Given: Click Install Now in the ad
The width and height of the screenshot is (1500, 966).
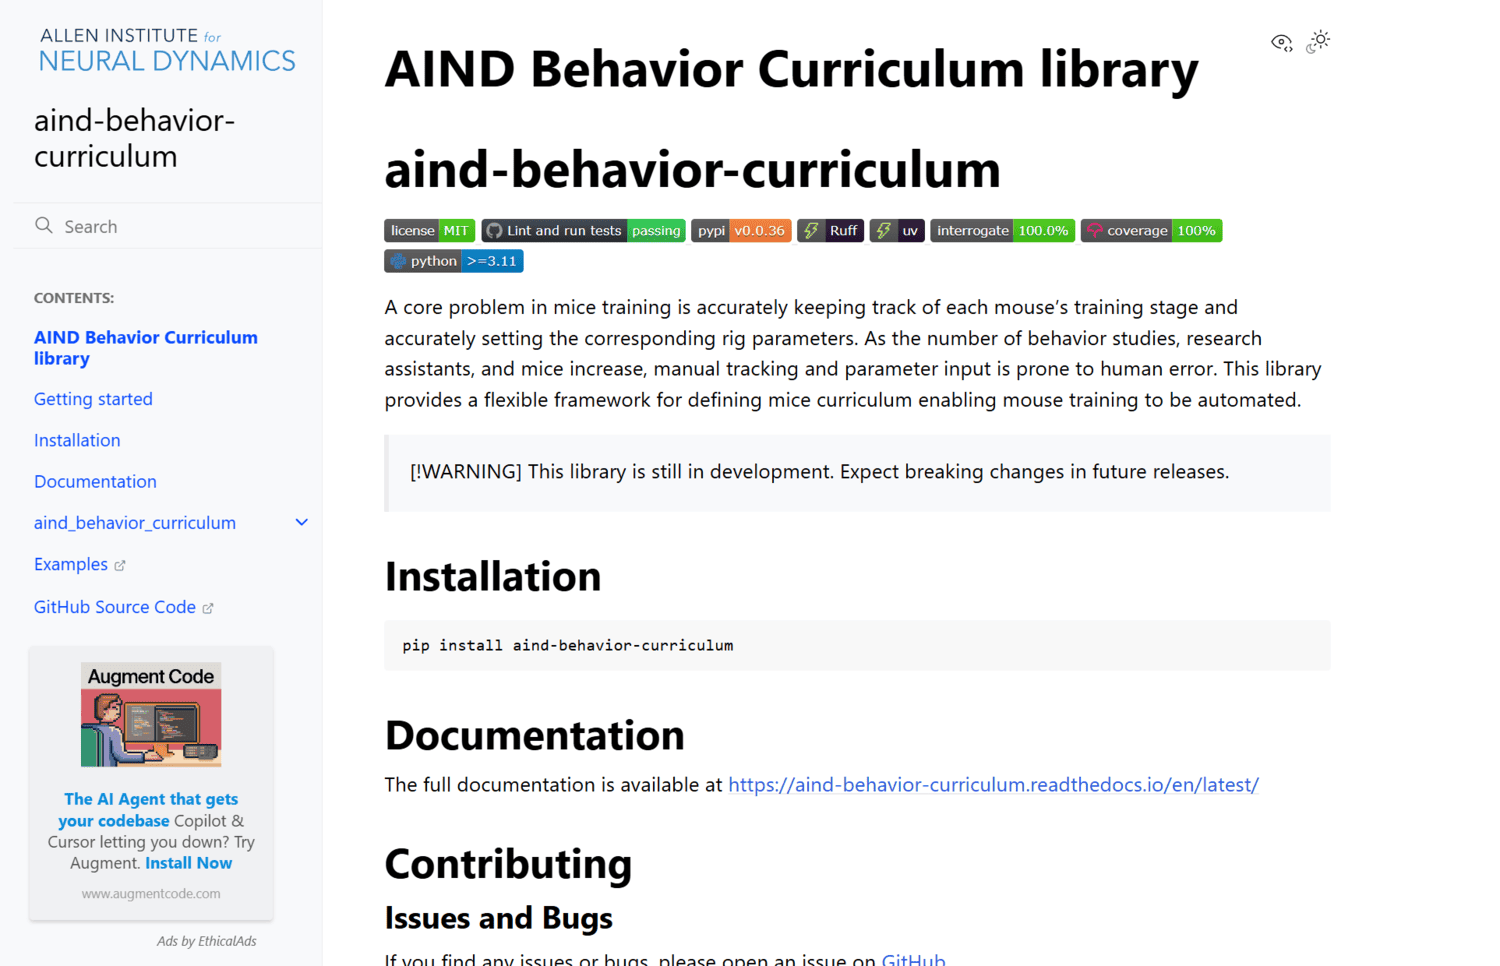Looking at the screenshot, I should 188,863.
